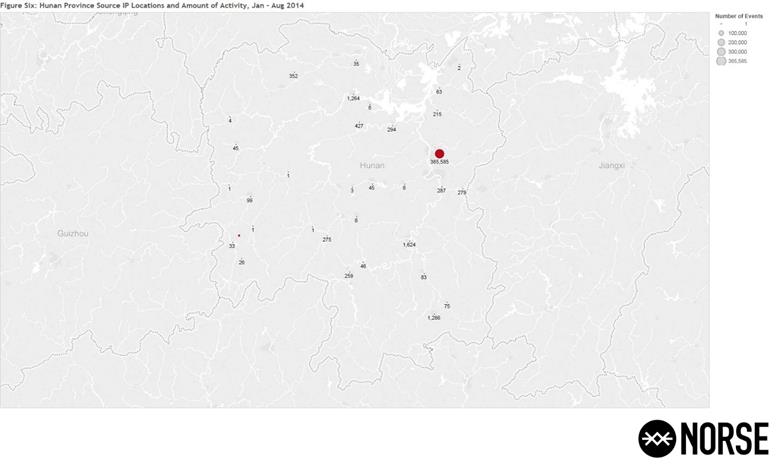Click the 259 data point
The width and height of the screenshot is (780, 466).
pos(349,276)
